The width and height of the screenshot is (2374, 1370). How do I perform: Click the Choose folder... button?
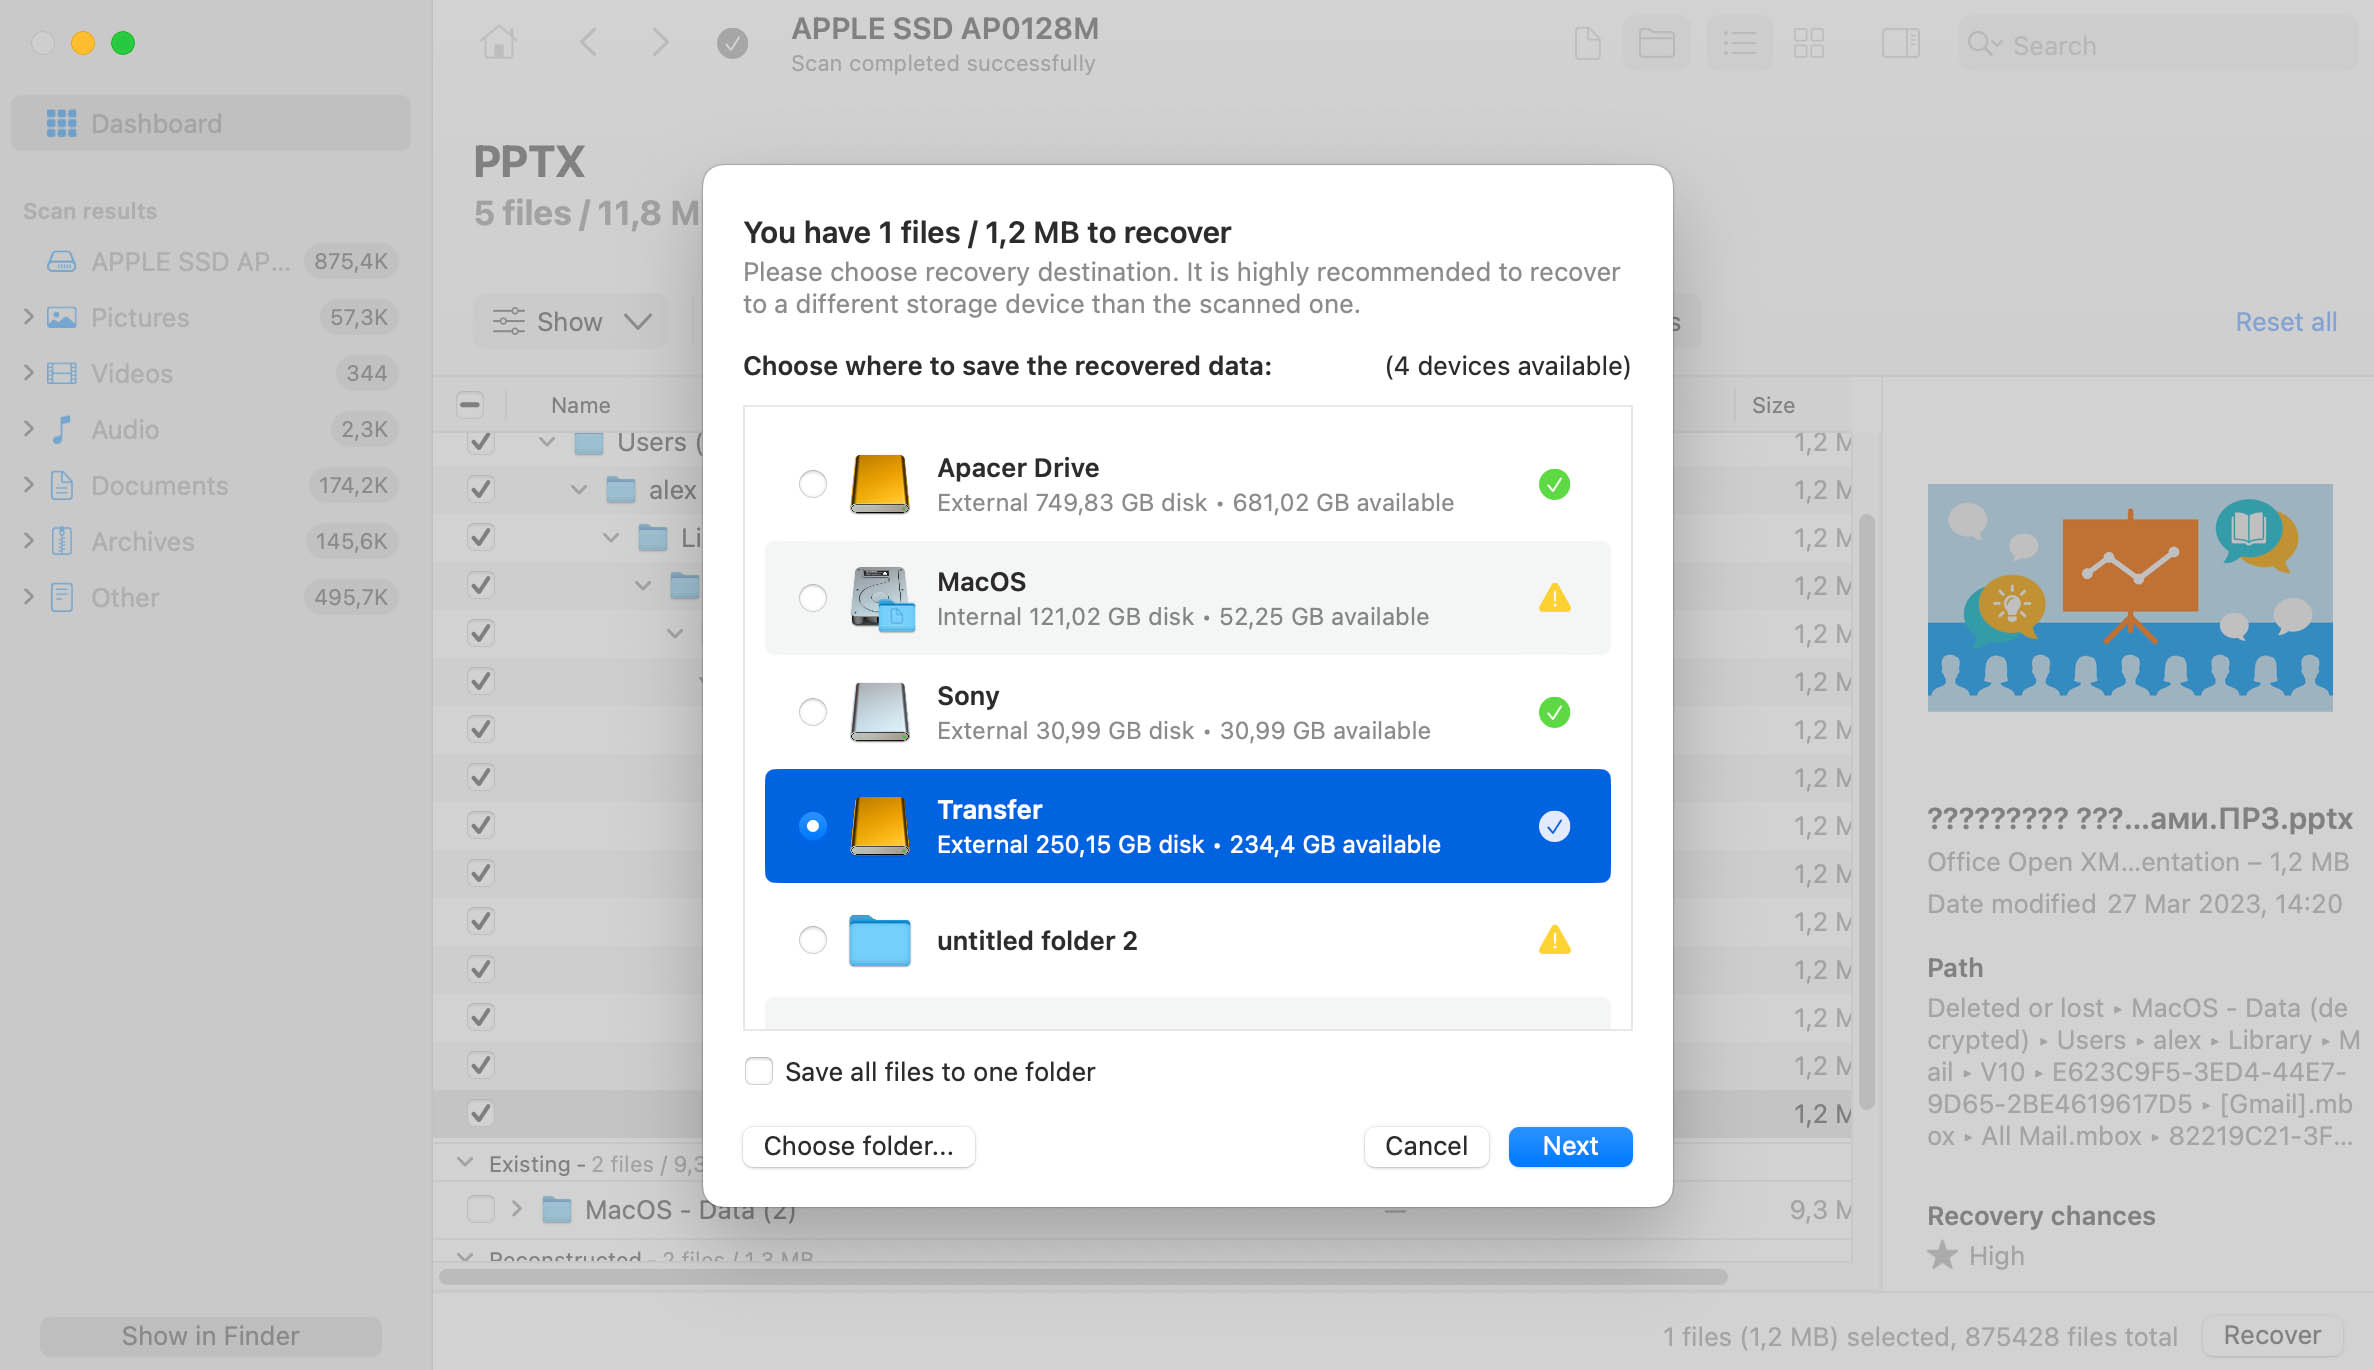858,1146
